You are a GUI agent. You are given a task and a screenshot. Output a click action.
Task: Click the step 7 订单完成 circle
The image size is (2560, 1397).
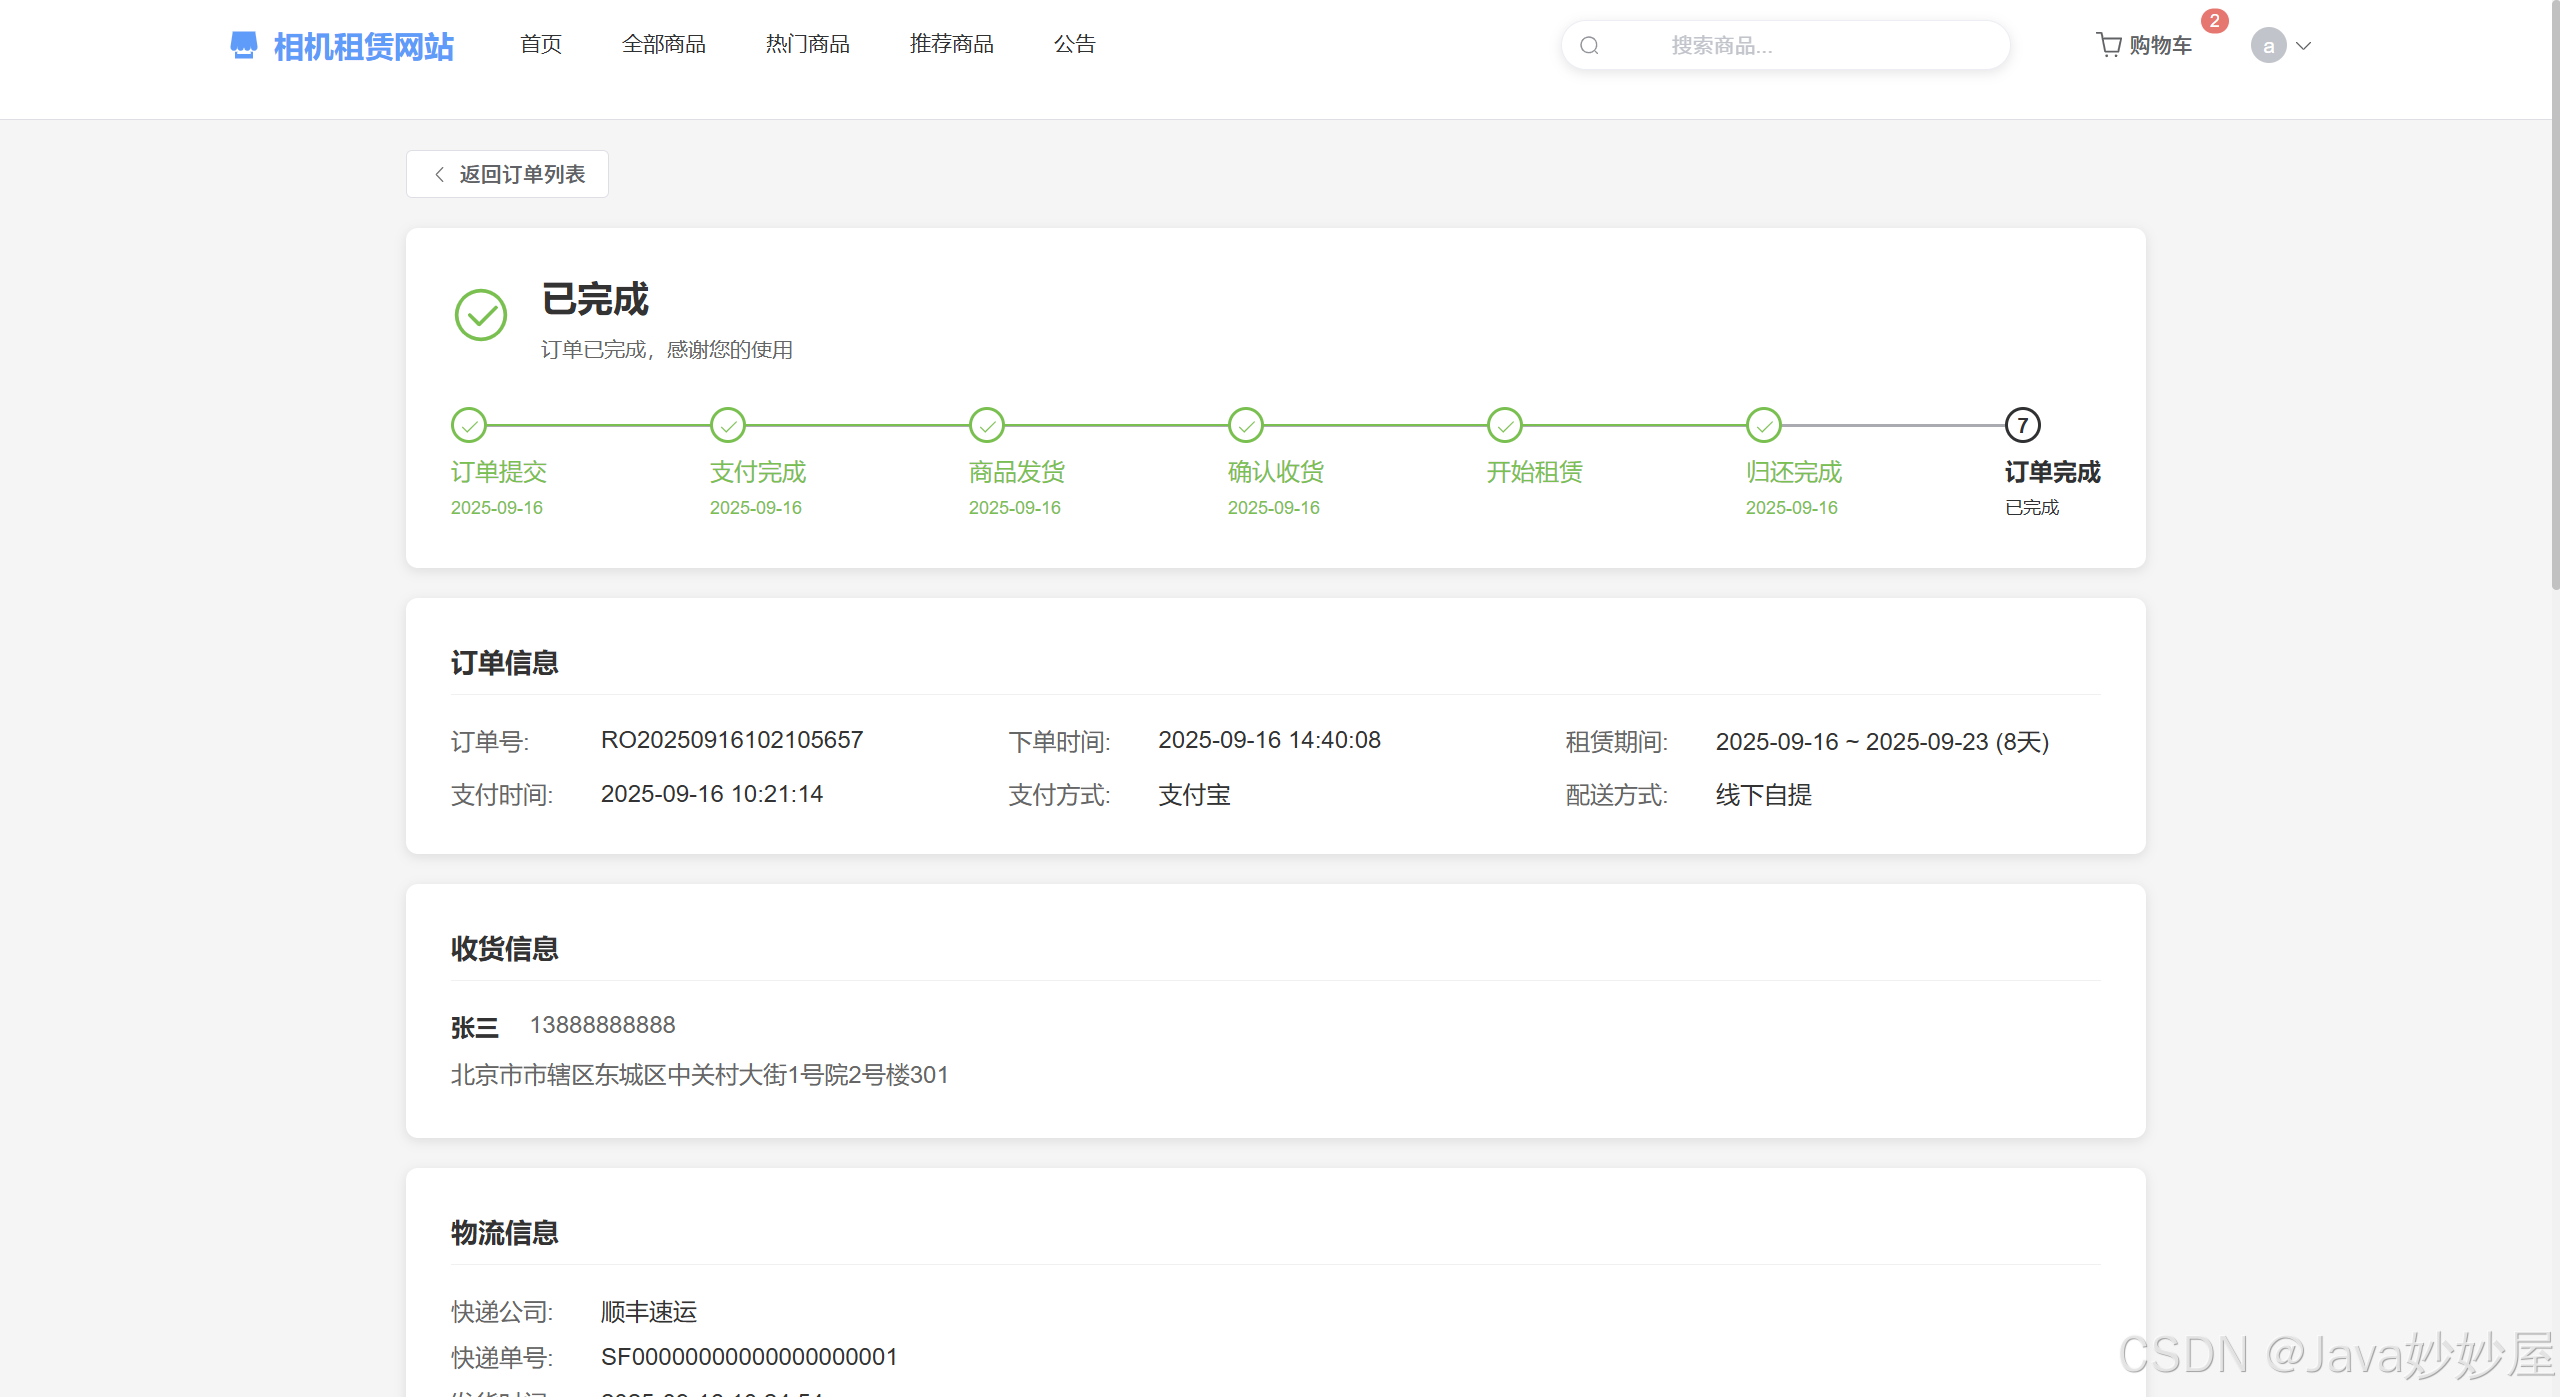[2023, 425]
